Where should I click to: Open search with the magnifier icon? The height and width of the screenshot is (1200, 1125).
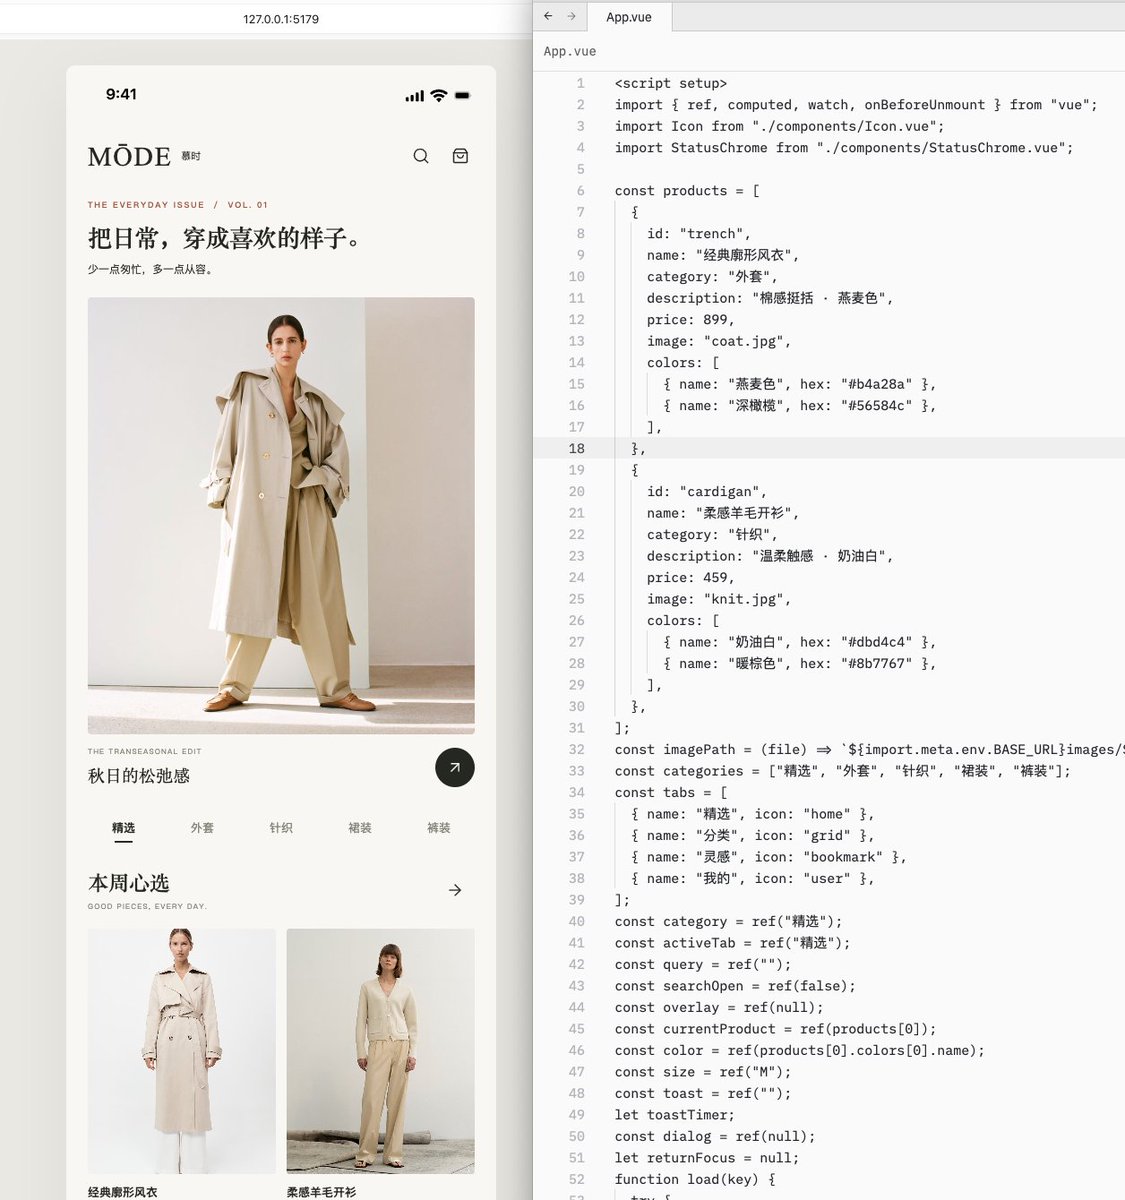(421, 156)
